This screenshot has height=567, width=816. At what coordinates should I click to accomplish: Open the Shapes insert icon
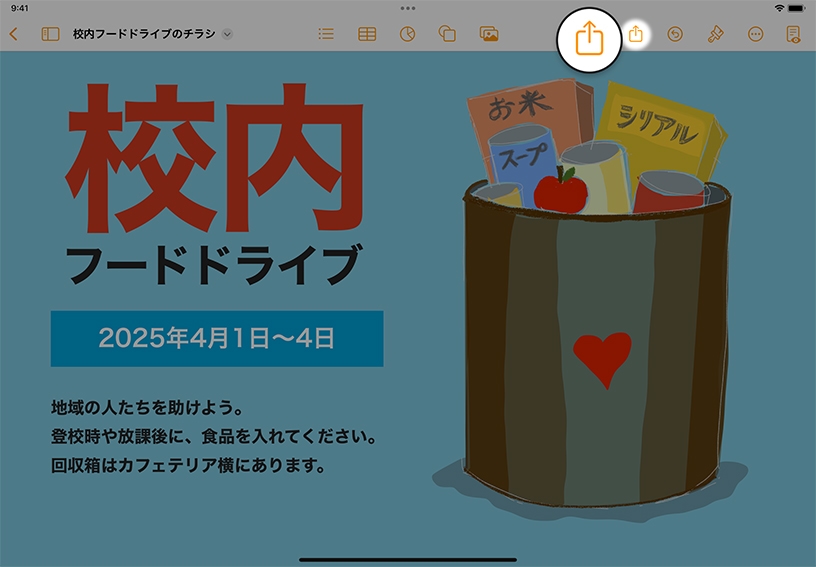(x=448, y=34)
